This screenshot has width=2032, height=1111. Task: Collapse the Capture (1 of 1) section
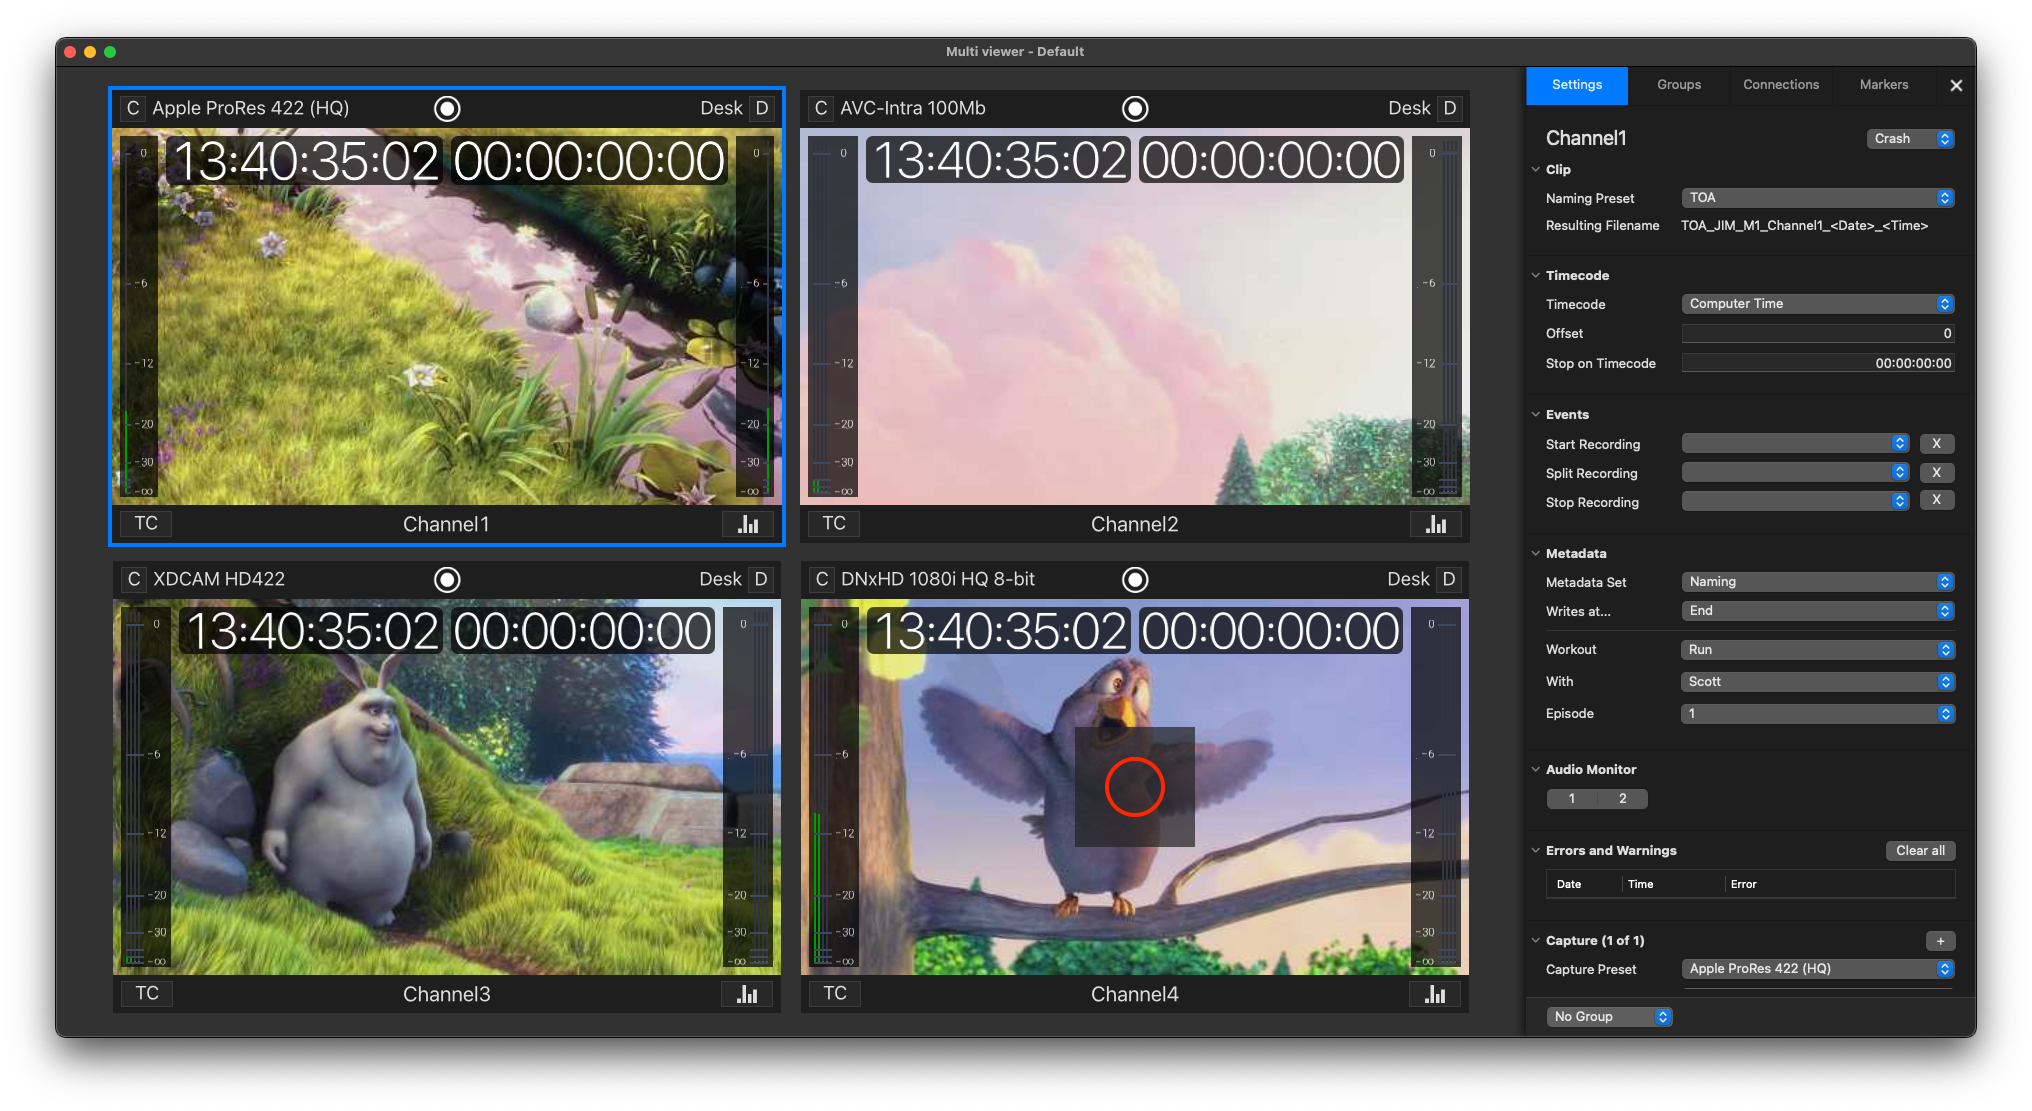(1536, 940)
